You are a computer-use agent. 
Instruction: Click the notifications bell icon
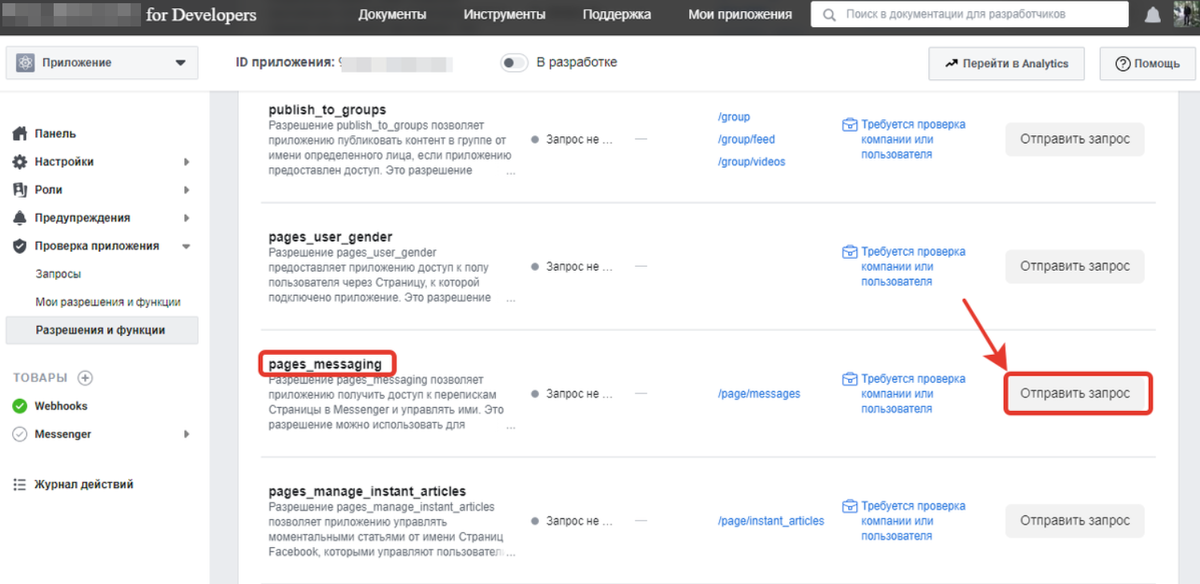[1153, 15]
